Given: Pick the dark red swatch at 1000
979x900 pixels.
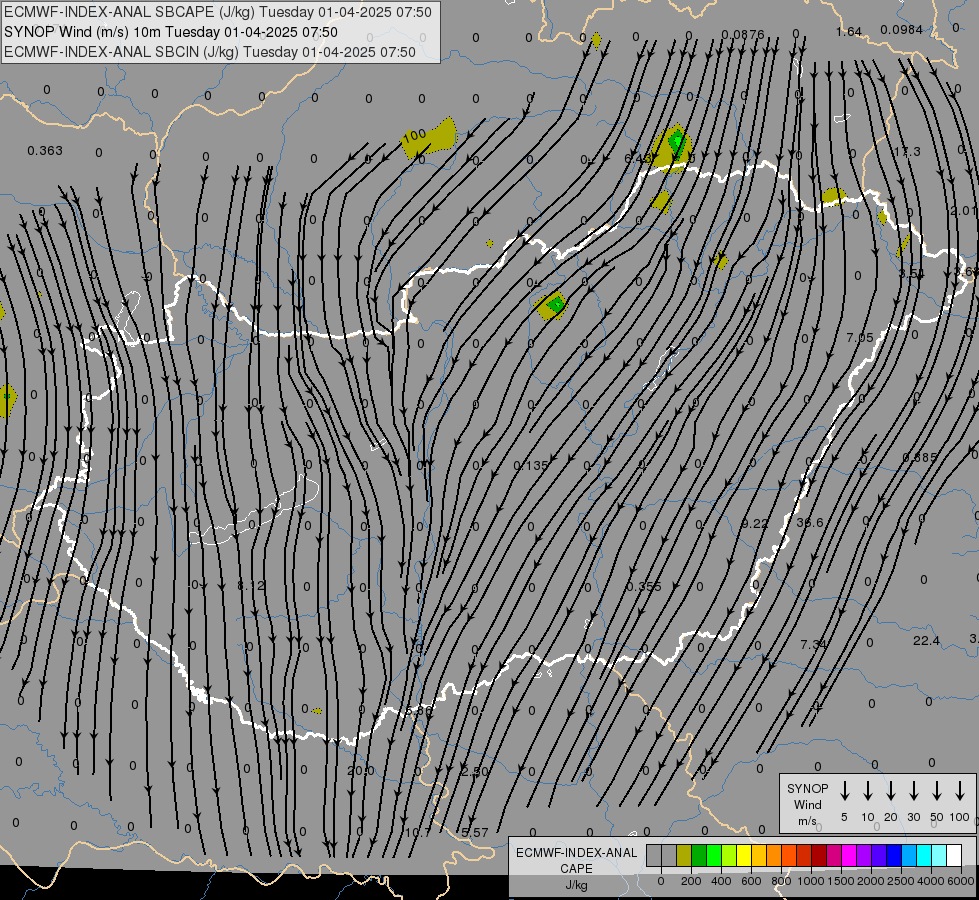Looking at the screenshot, I should click(x=819, y=855).
